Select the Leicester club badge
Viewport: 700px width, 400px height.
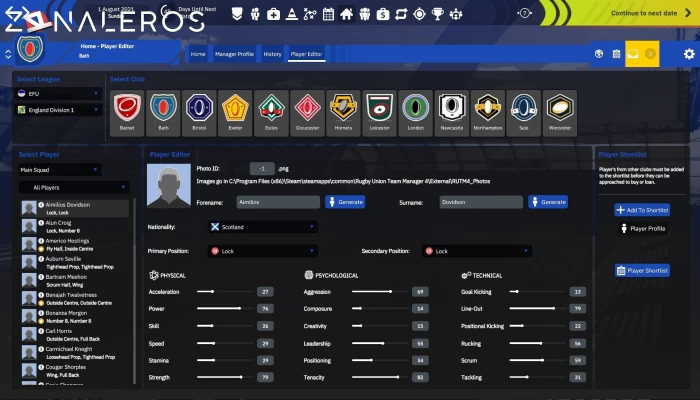[x=379, y=113]
